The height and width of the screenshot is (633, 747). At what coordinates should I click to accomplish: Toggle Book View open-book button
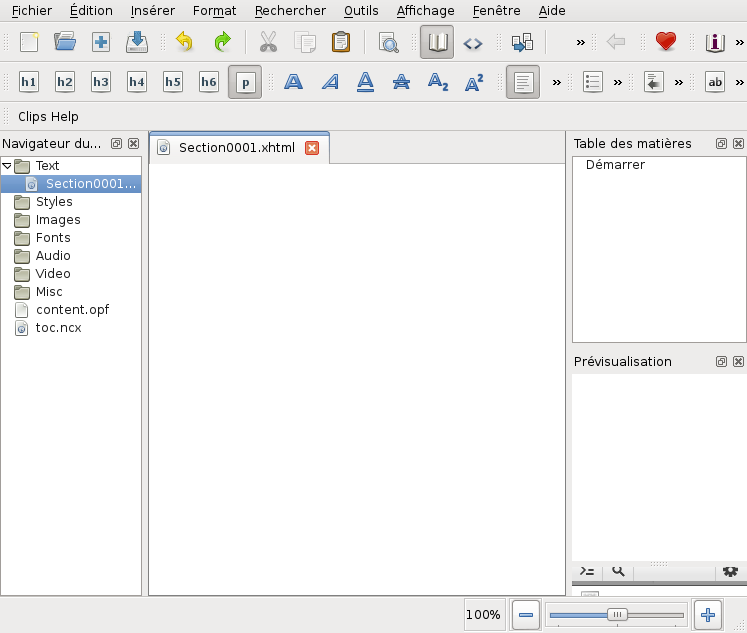437,42
